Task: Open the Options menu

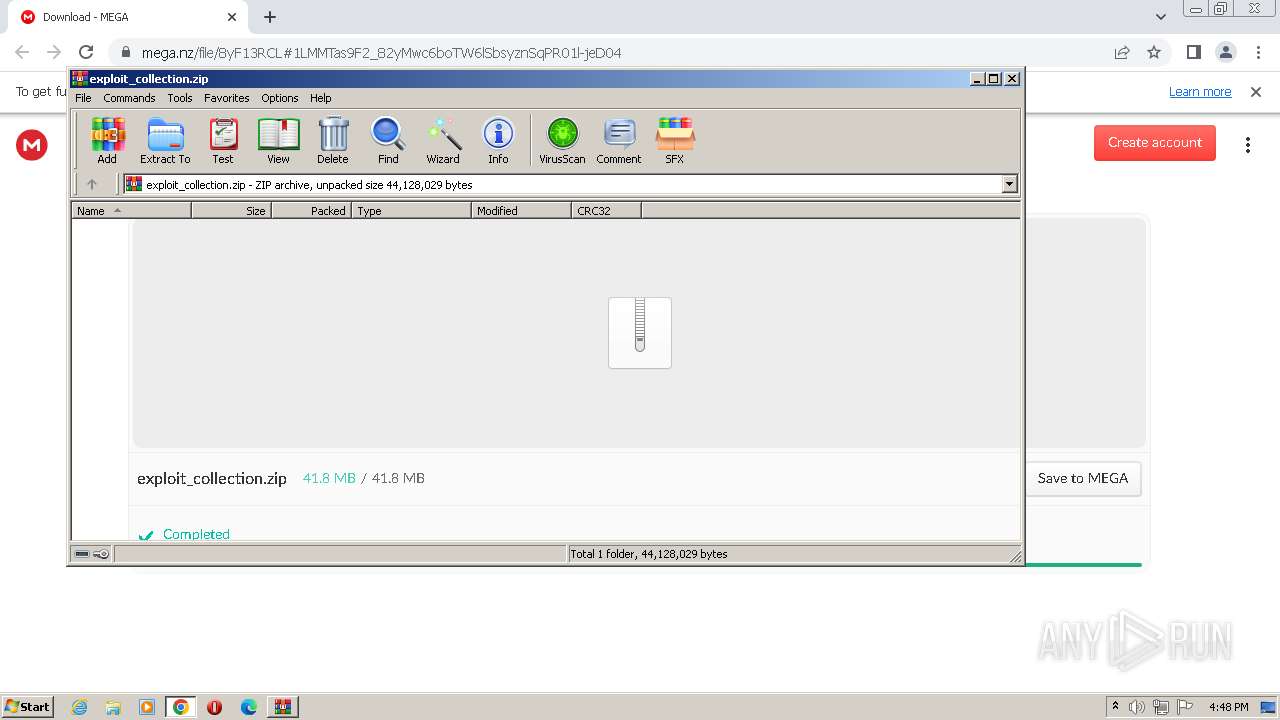Action: click(280, 98)
